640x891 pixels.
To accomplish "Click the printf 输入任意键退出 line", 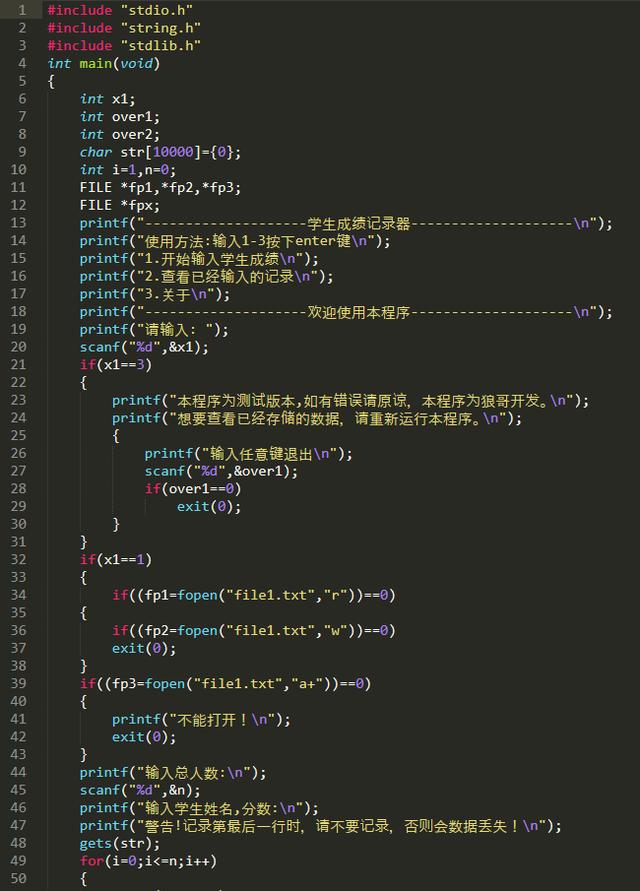I will pos(248,453).
